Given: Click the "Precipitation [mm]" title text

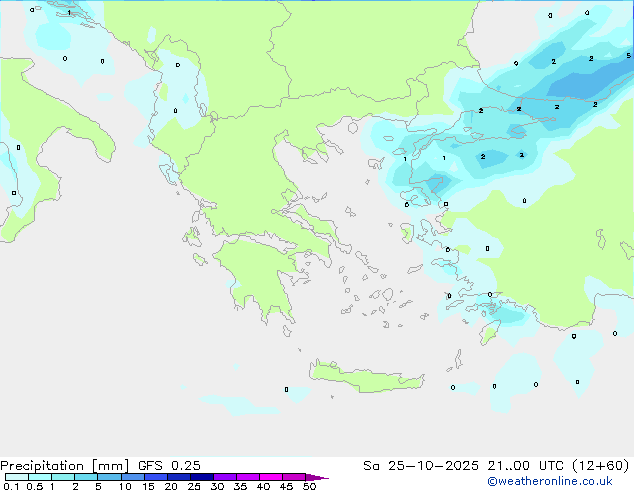Looking at the screenshot, I should coord(65,466).
